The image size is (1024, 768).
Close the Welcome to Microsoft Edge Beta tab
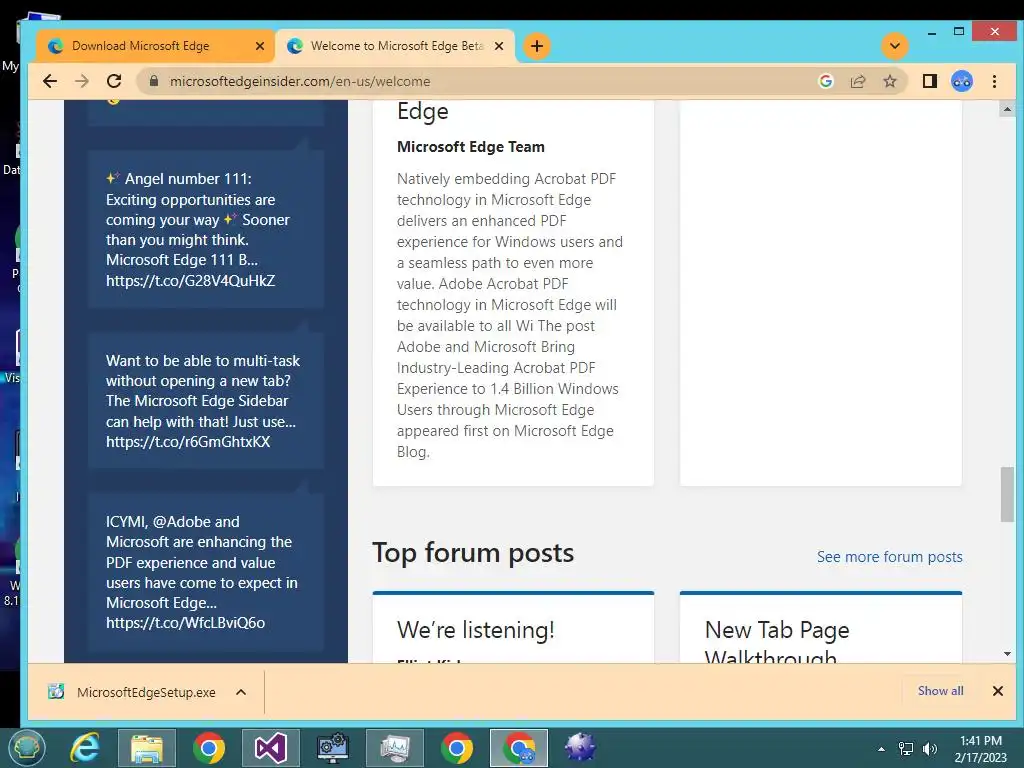click(499, 46)
